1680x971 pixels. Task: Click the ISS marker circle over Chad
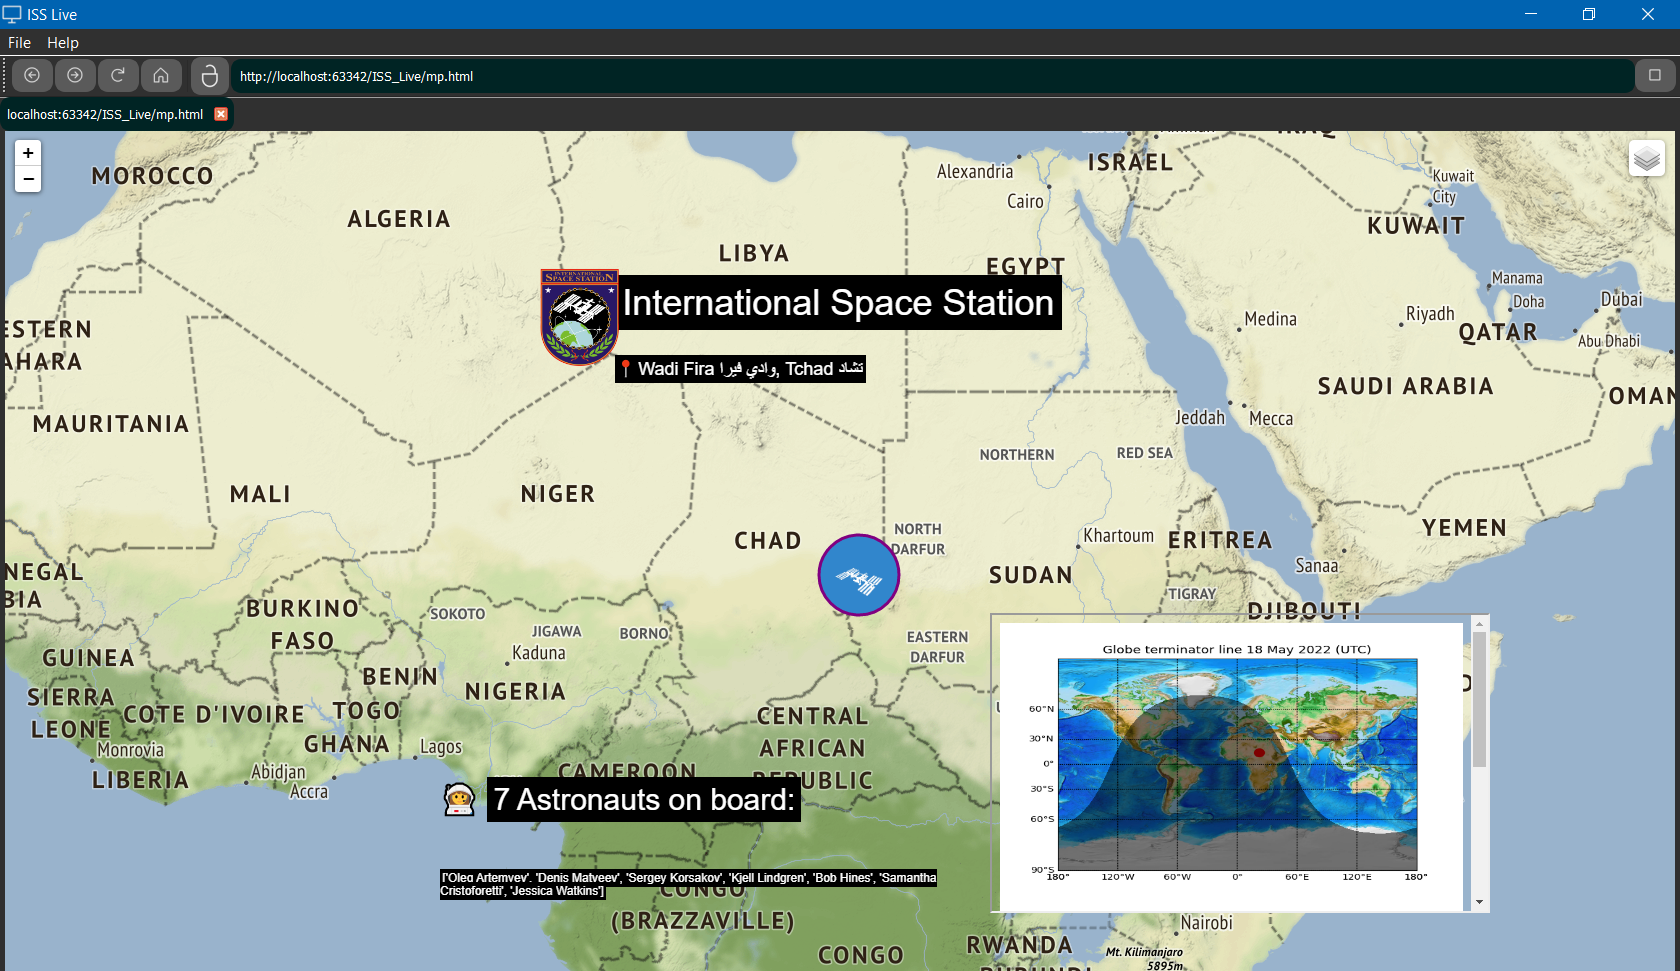[x=859, y=575]
